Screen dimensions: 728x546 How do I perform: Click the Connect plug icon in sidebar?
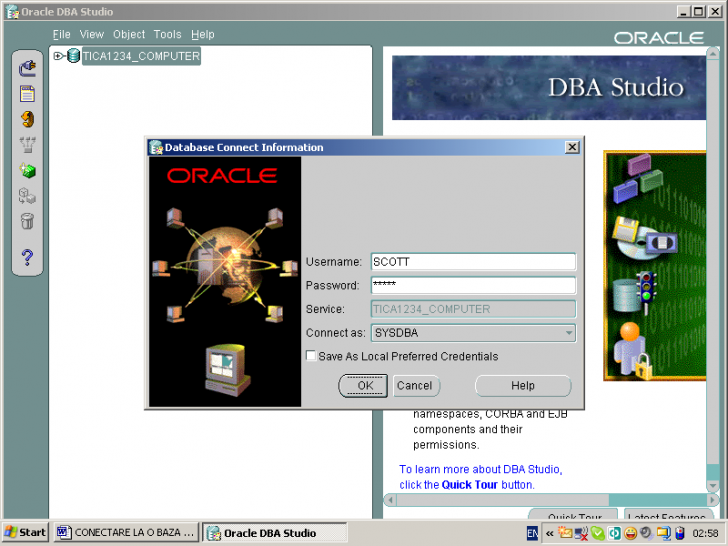28,68
